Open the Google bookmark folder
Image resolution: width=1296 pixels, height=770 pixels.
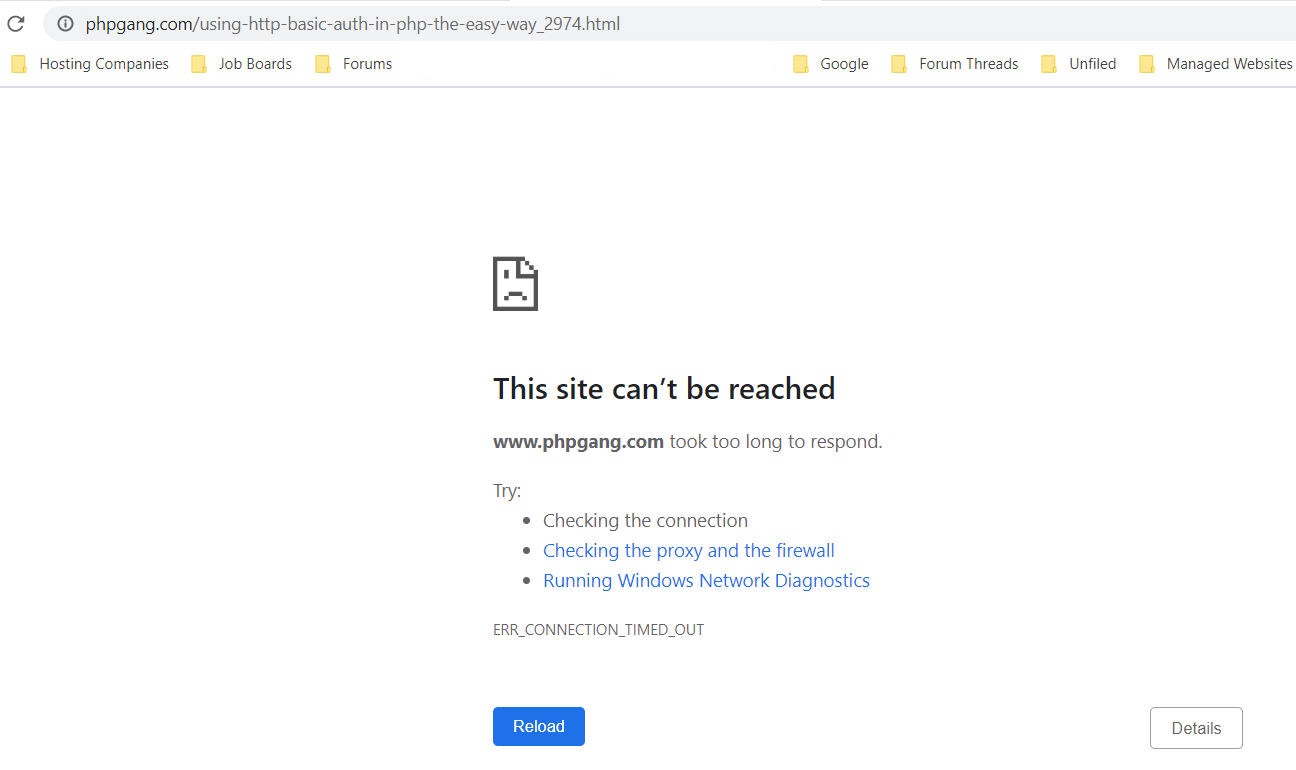click(x=831, y=64)
